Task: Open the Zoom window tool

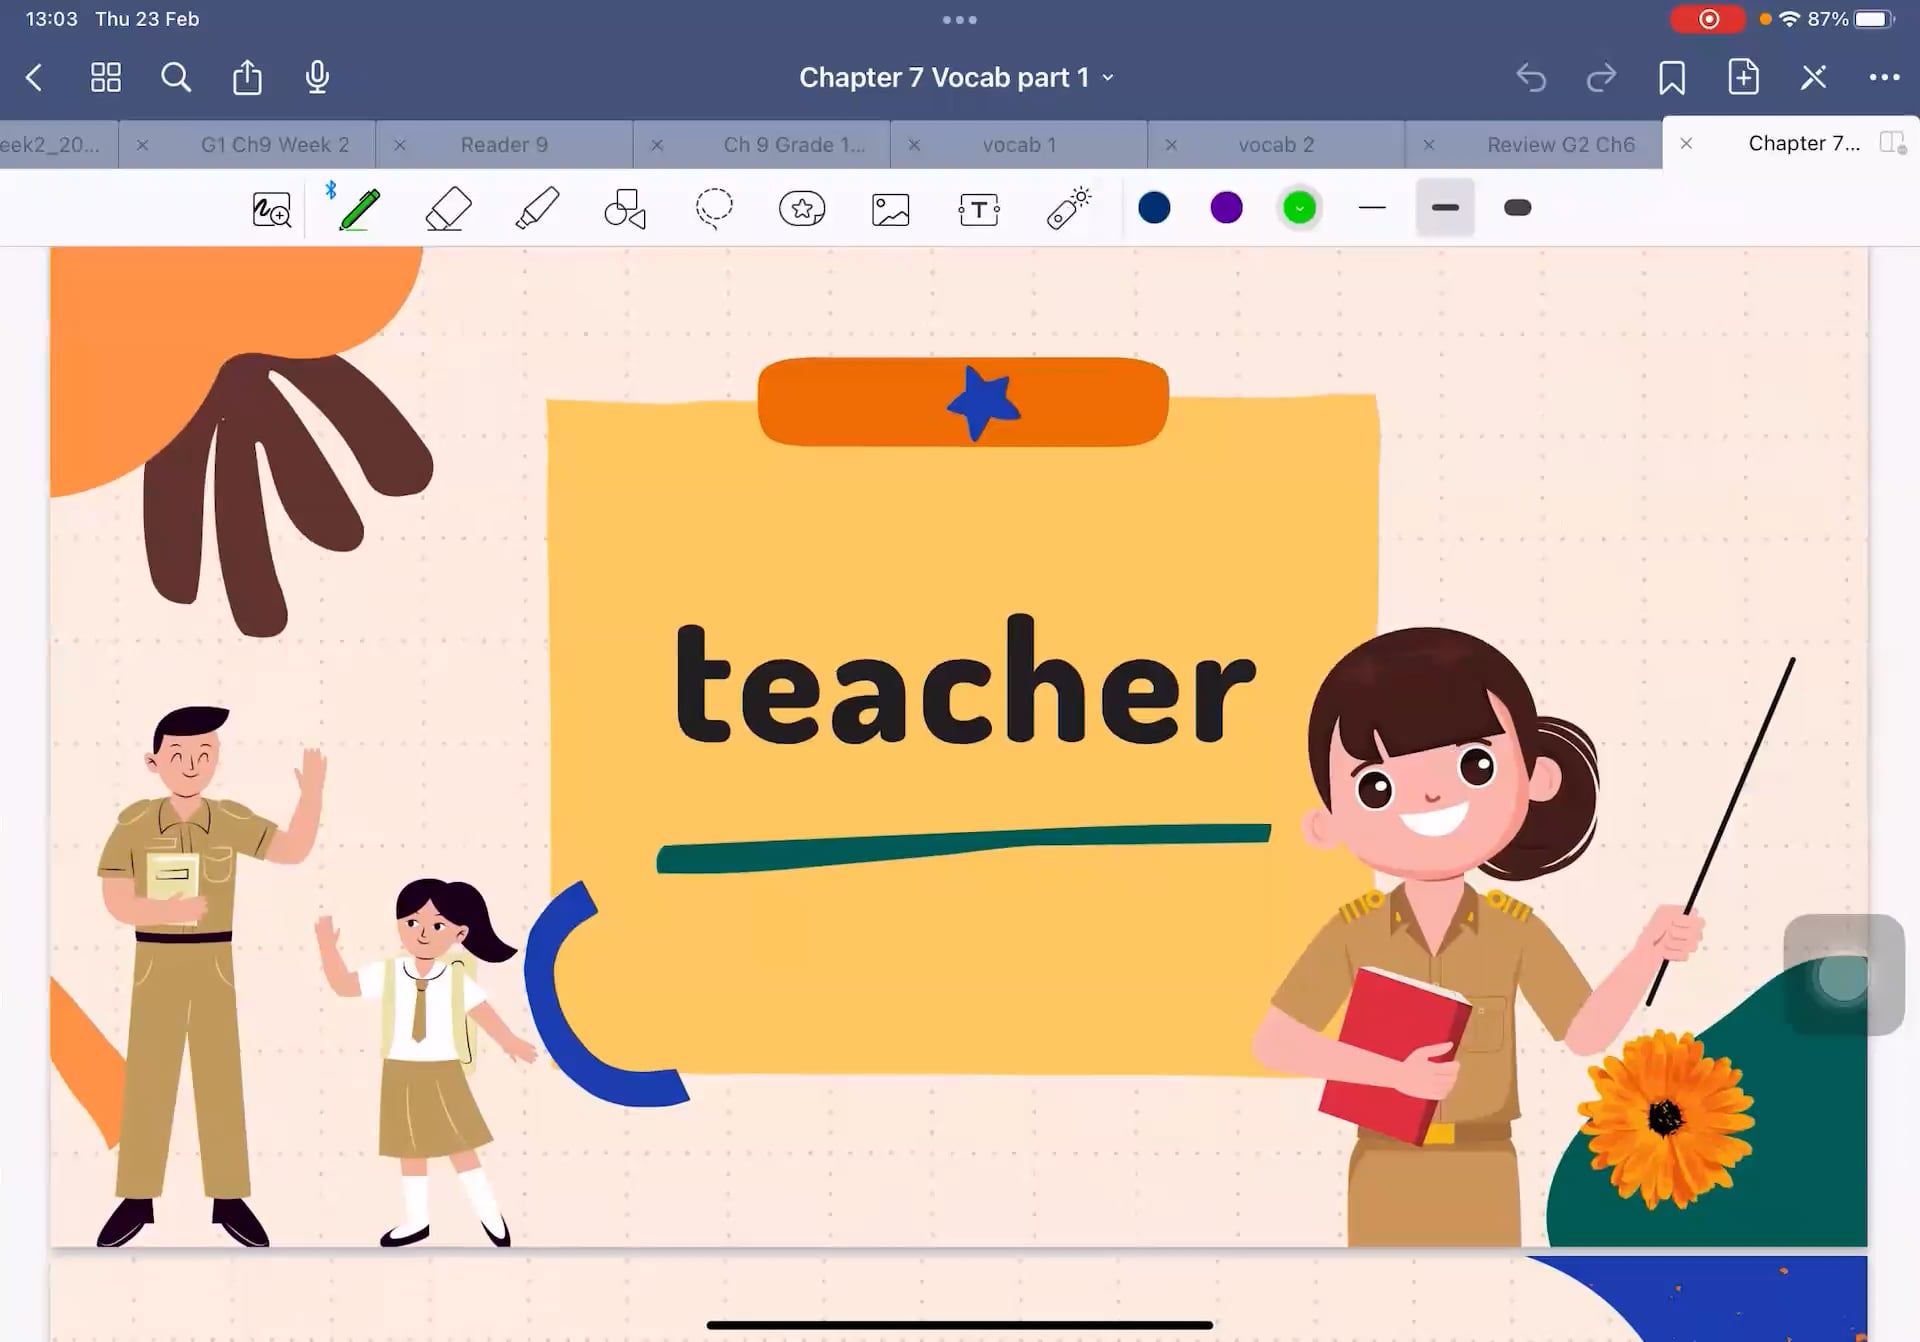Action: coord(271,209)
